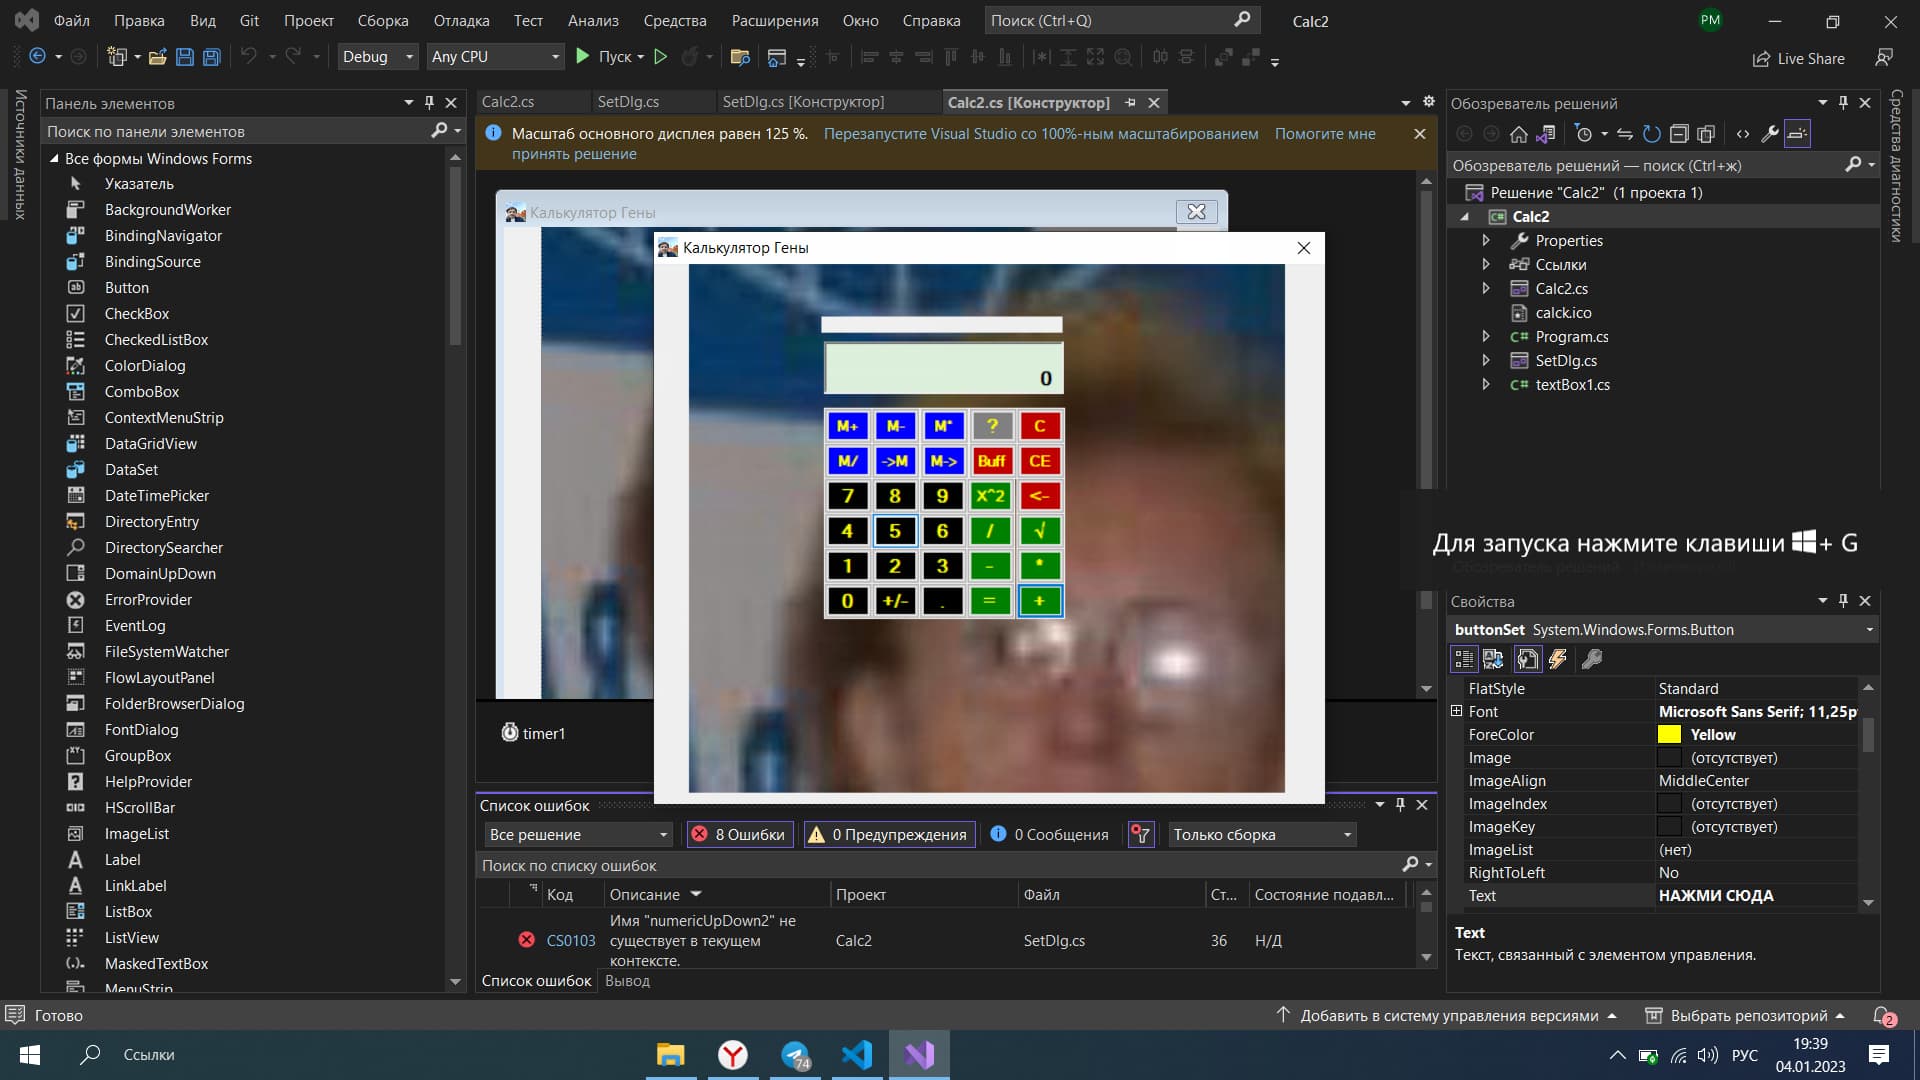Screen dimensions: 1920x1080
Task: Click the Live Share button
Action: pos(1799,58)
